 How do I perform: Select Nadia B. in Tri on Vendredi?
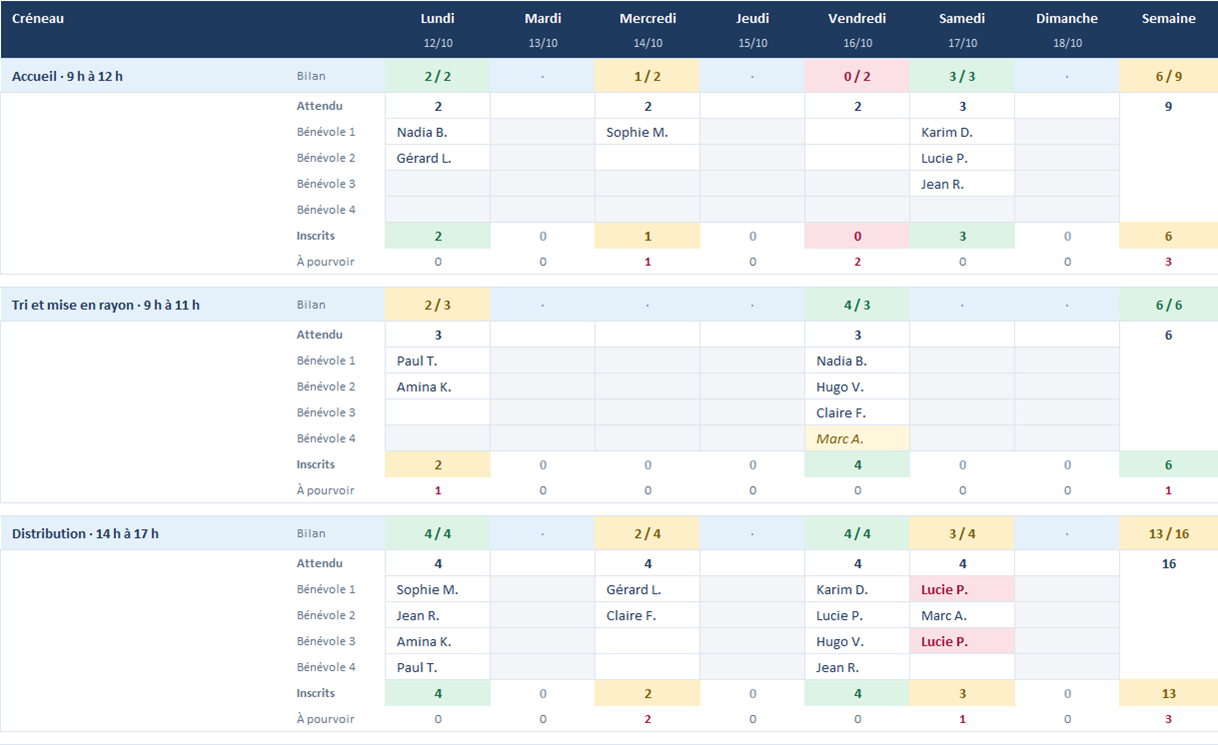(x=857, y=361)
